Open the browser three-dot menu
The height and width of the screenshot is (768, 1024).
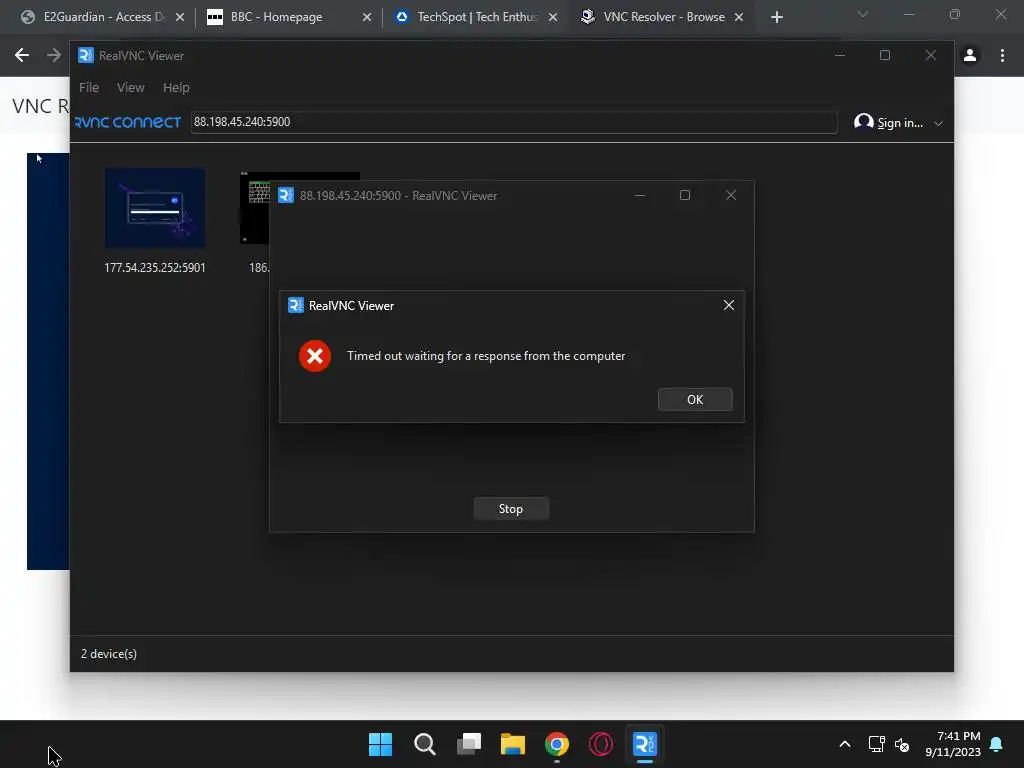pos(1002,56)
